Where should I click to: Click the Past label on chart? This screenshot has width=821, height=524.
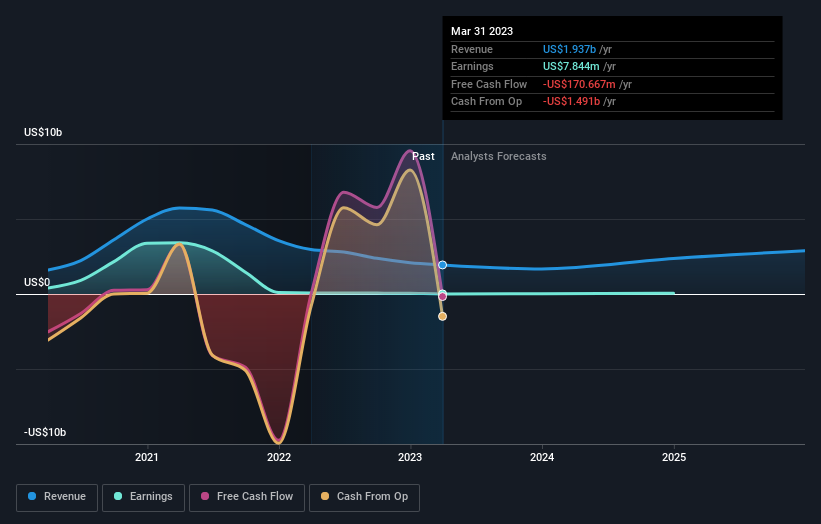pos(423,156)
